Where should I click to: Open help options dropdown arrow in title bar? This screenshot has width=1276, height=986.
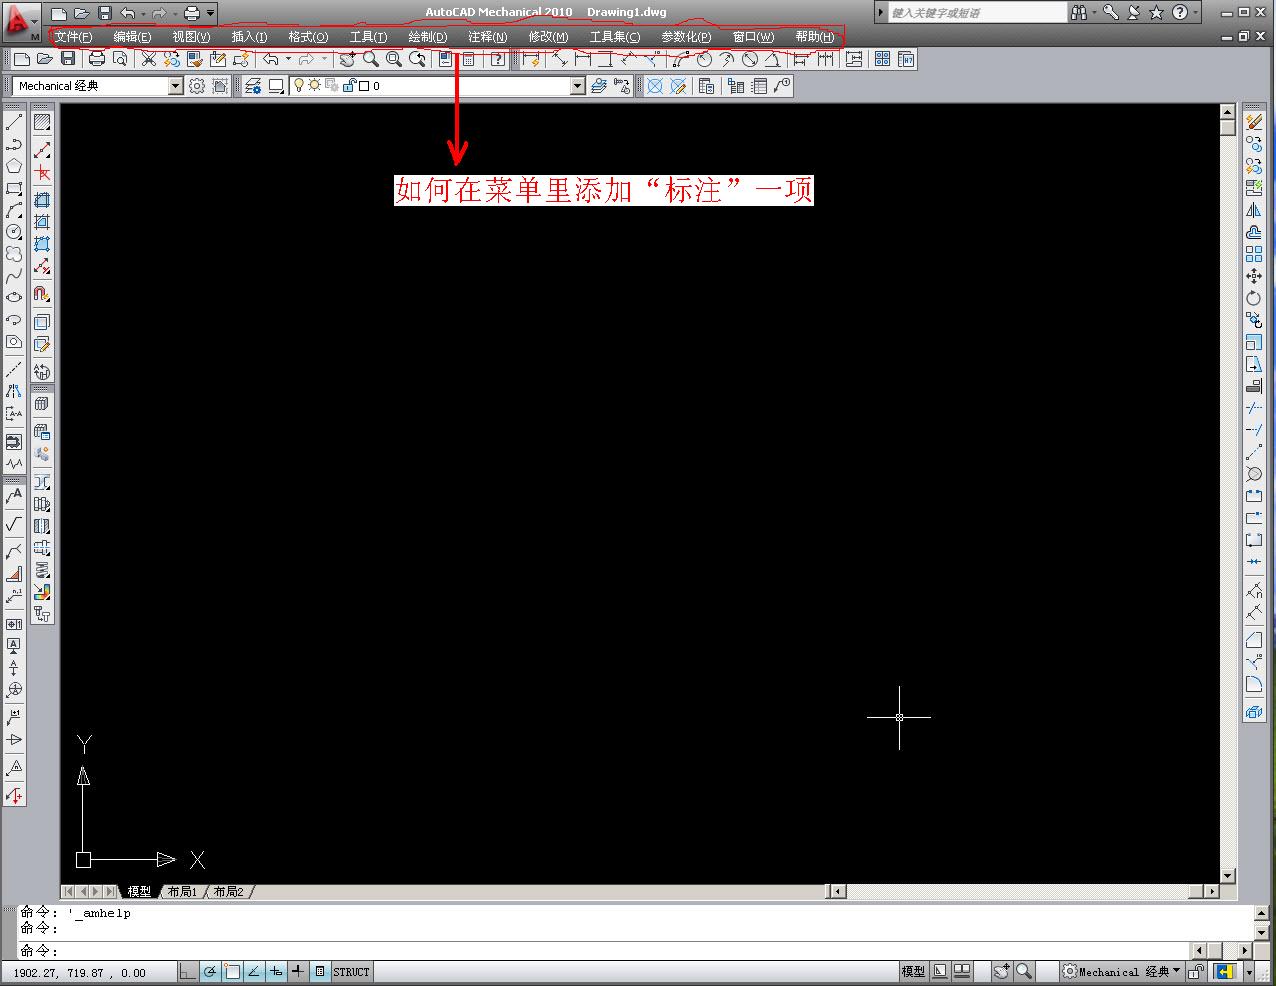pos(1195,13)
